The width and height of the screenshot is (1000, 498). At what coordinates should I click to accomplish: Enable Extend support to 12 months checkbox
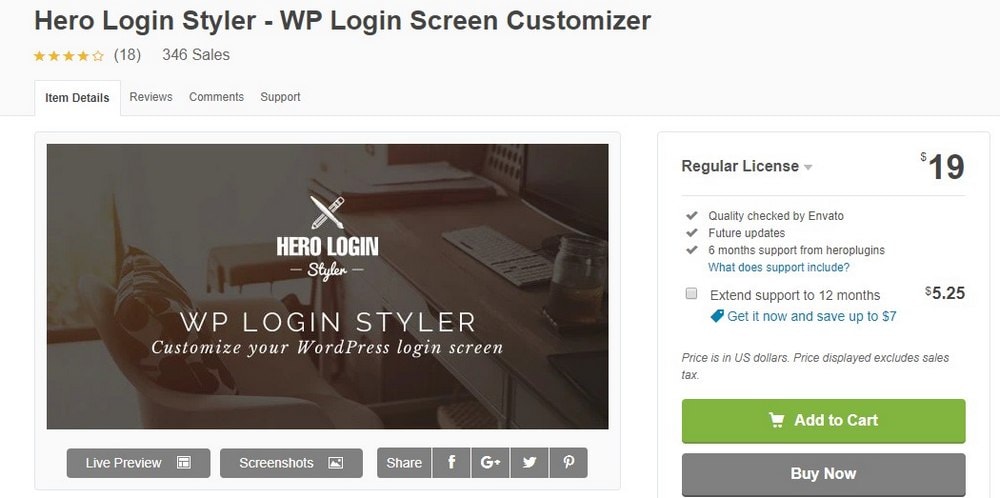[x=691, y=293]
